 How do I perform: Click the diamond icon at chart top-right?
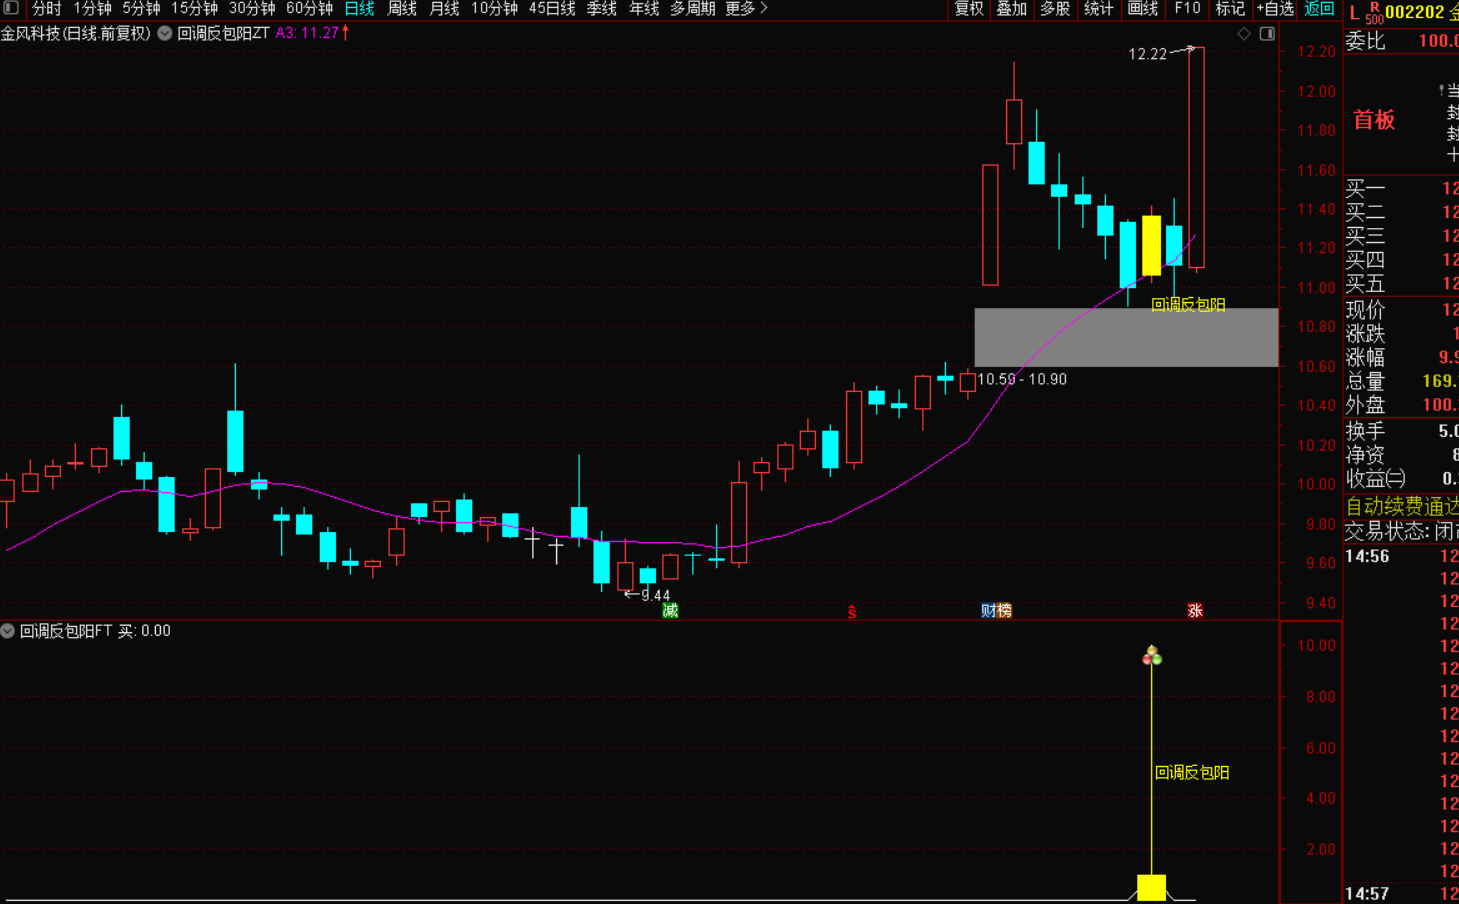click(1244, 33)
